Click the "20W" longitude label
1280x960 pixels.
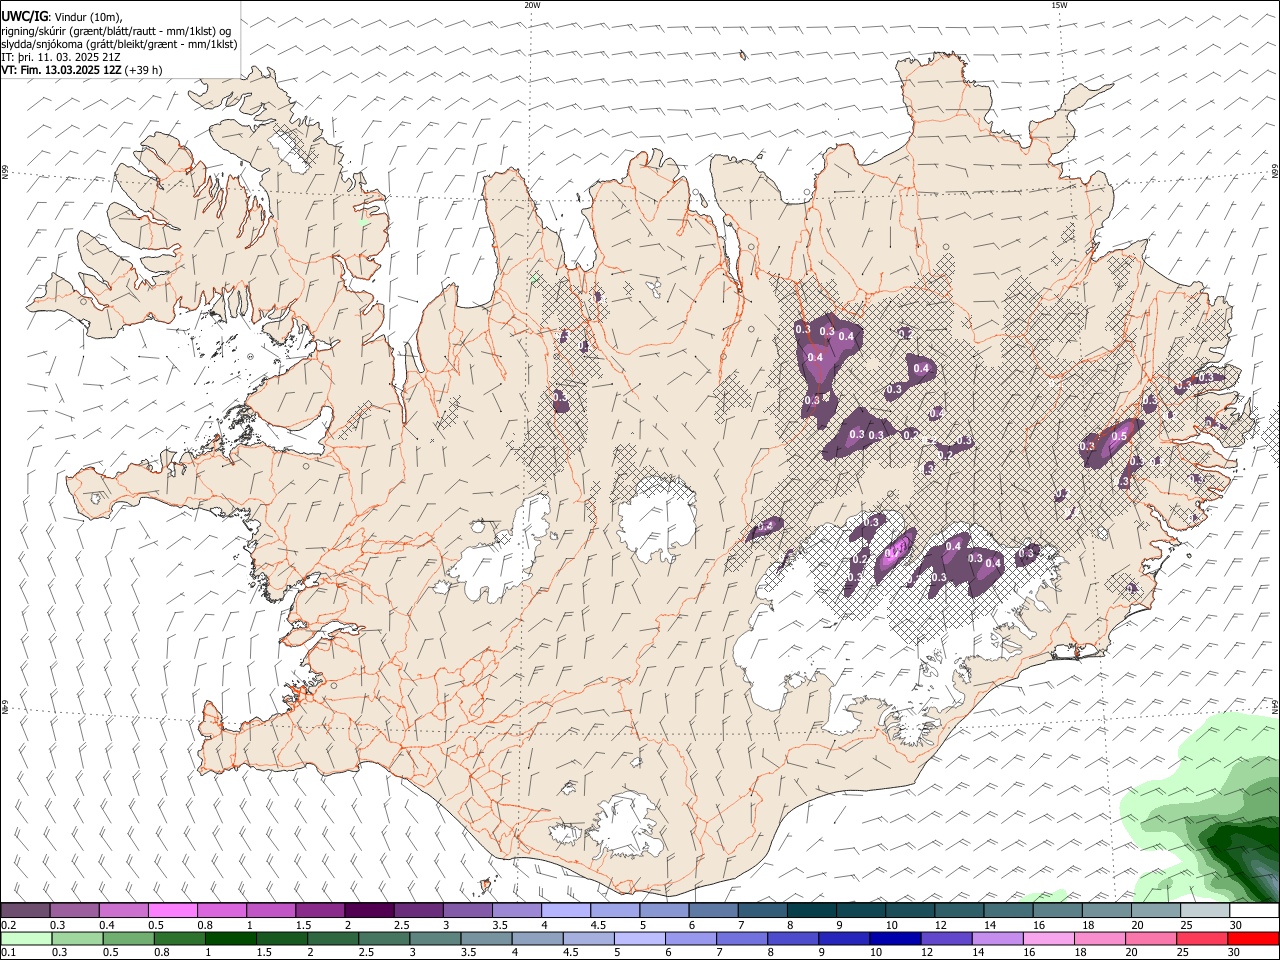click(x=532, y=5)
